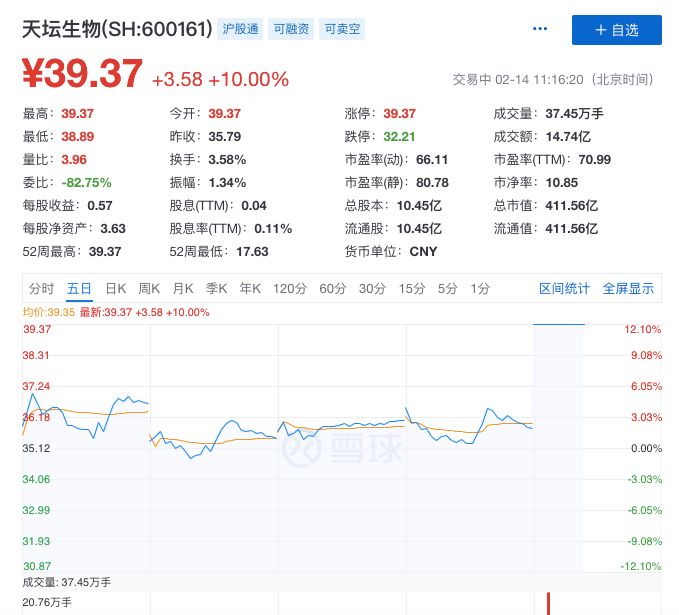The image size is (679, 615).
Task: Click 量比 value 3.96
Action: [x=74, y=160]
